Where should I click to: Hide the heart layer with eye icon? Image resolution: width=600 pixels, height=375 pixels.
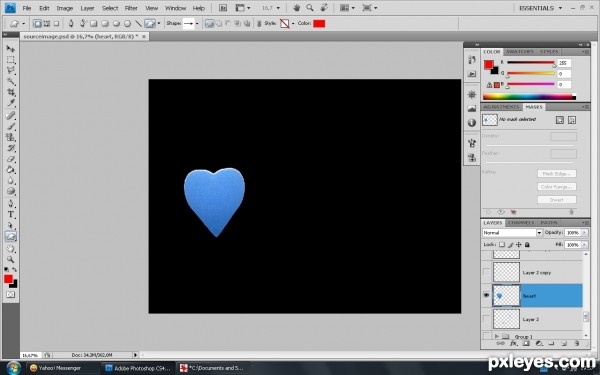486,295
